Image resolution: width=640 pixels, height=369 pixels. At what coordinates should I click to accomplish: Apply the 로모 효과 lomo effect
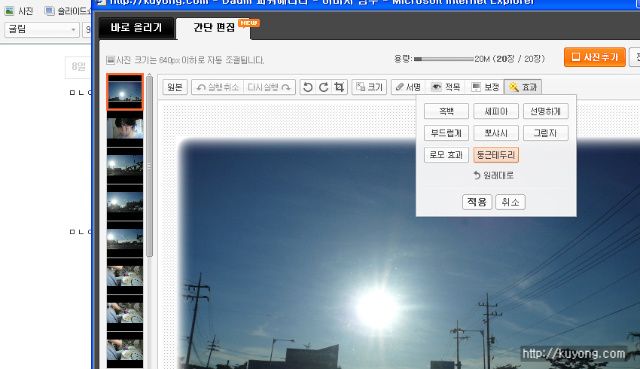(446, 155)
